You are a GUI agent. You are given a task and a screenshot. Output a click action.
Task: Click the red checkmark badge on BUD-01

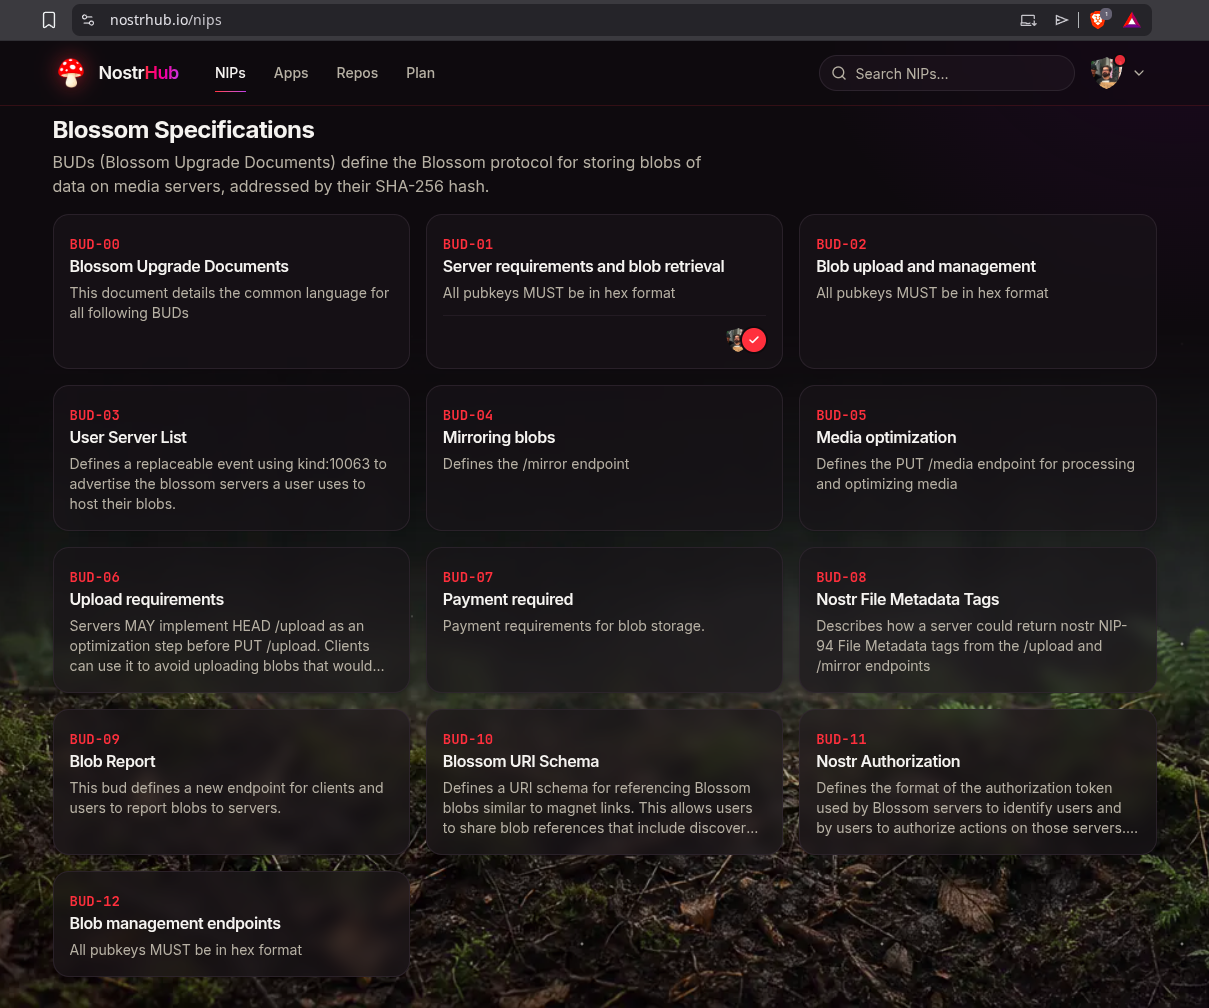point(754,340)
